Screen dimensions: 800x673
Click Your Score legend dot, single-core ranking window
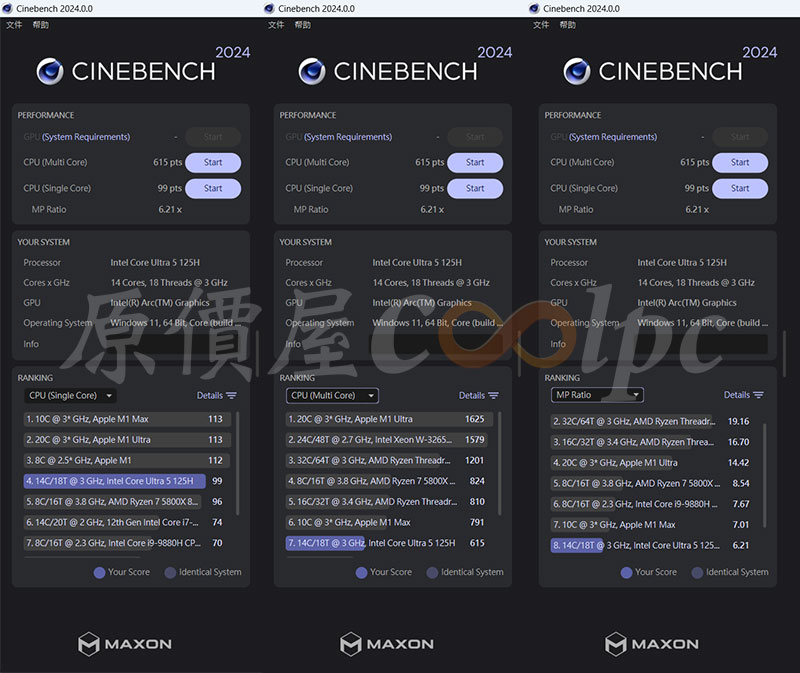(x=99, y=572)
